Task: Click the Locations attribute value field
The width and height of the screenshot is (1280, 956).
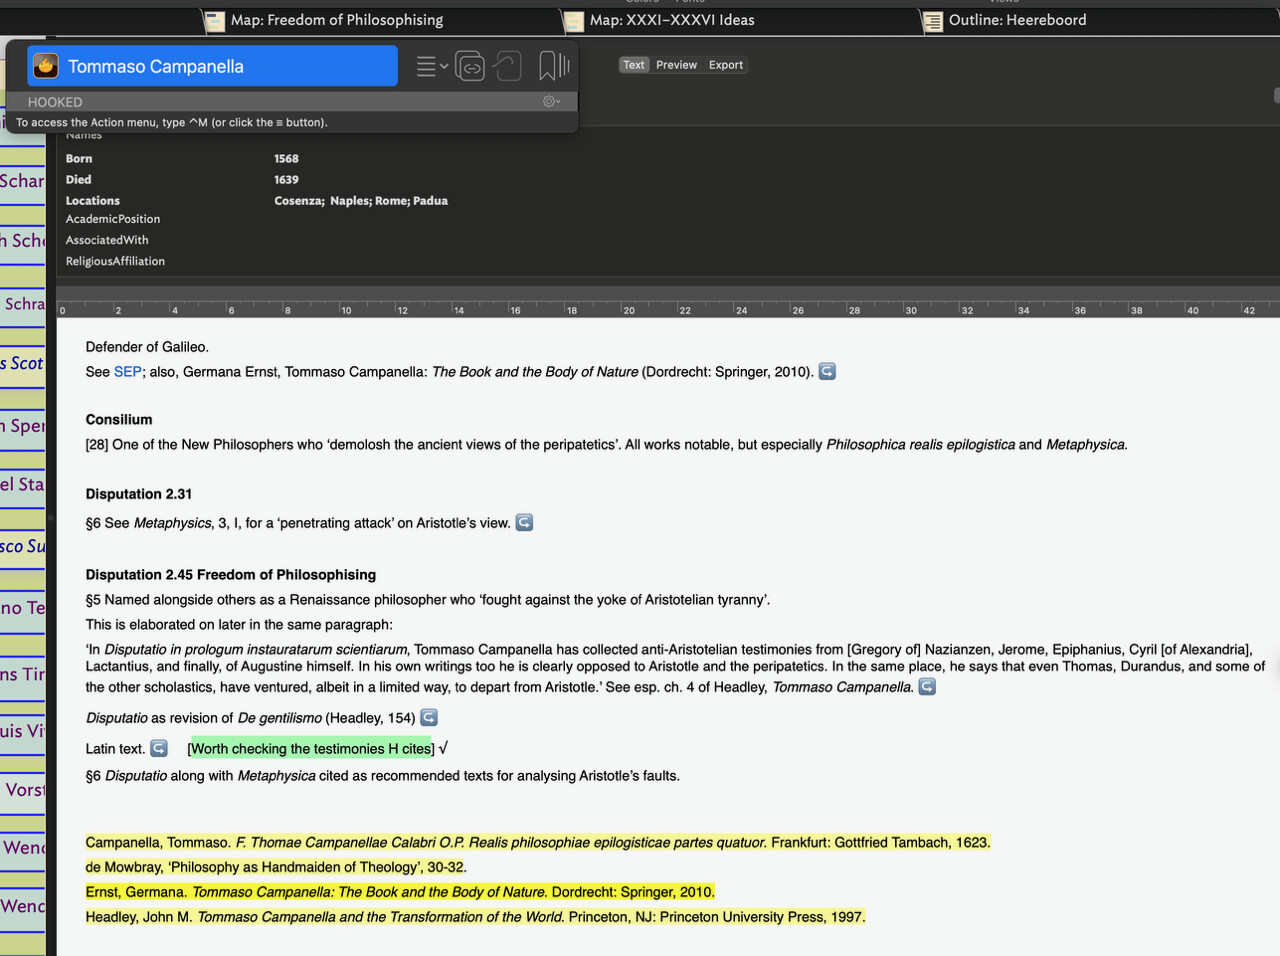Action: pyautogui.click(x=361, y=201)
